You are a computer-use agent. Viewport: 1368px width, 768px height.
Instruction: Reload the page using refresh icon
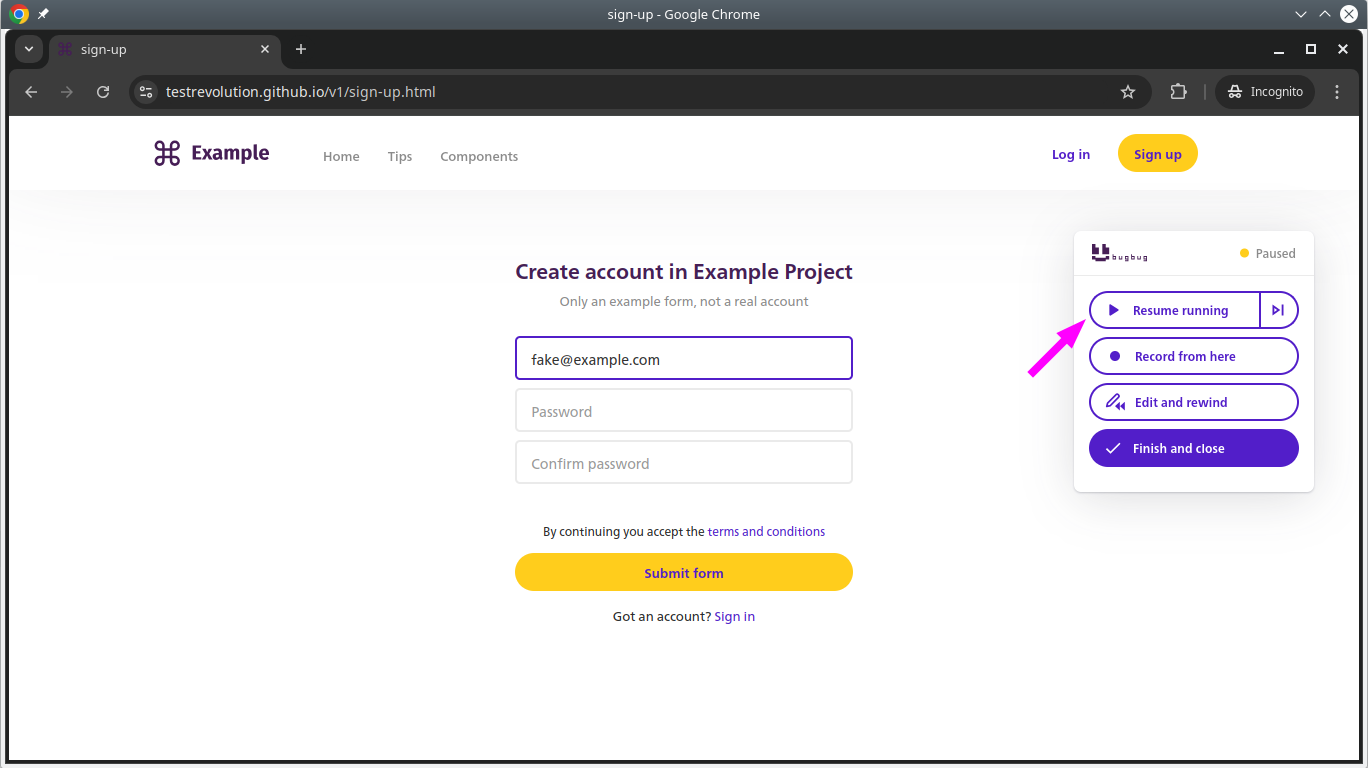pyautogui.click(x=103, y=92)
